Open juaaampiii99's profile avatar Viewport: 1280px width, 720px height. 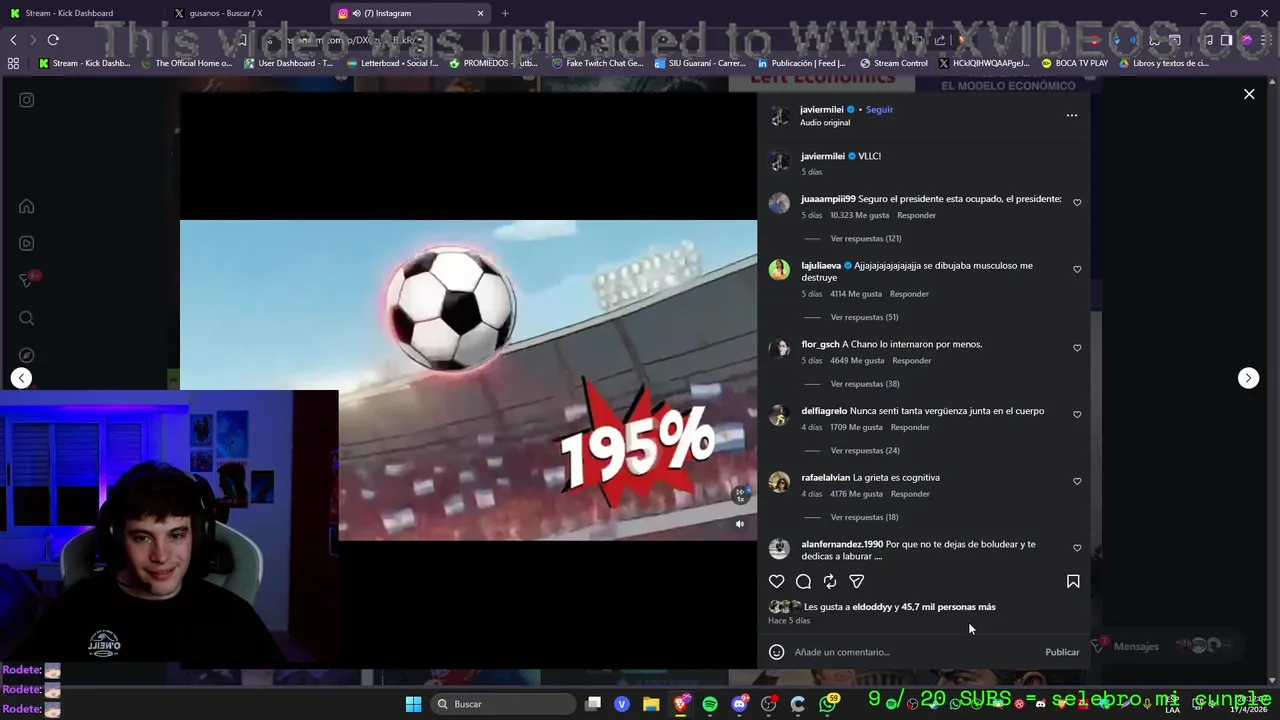[x=779, y=204]
